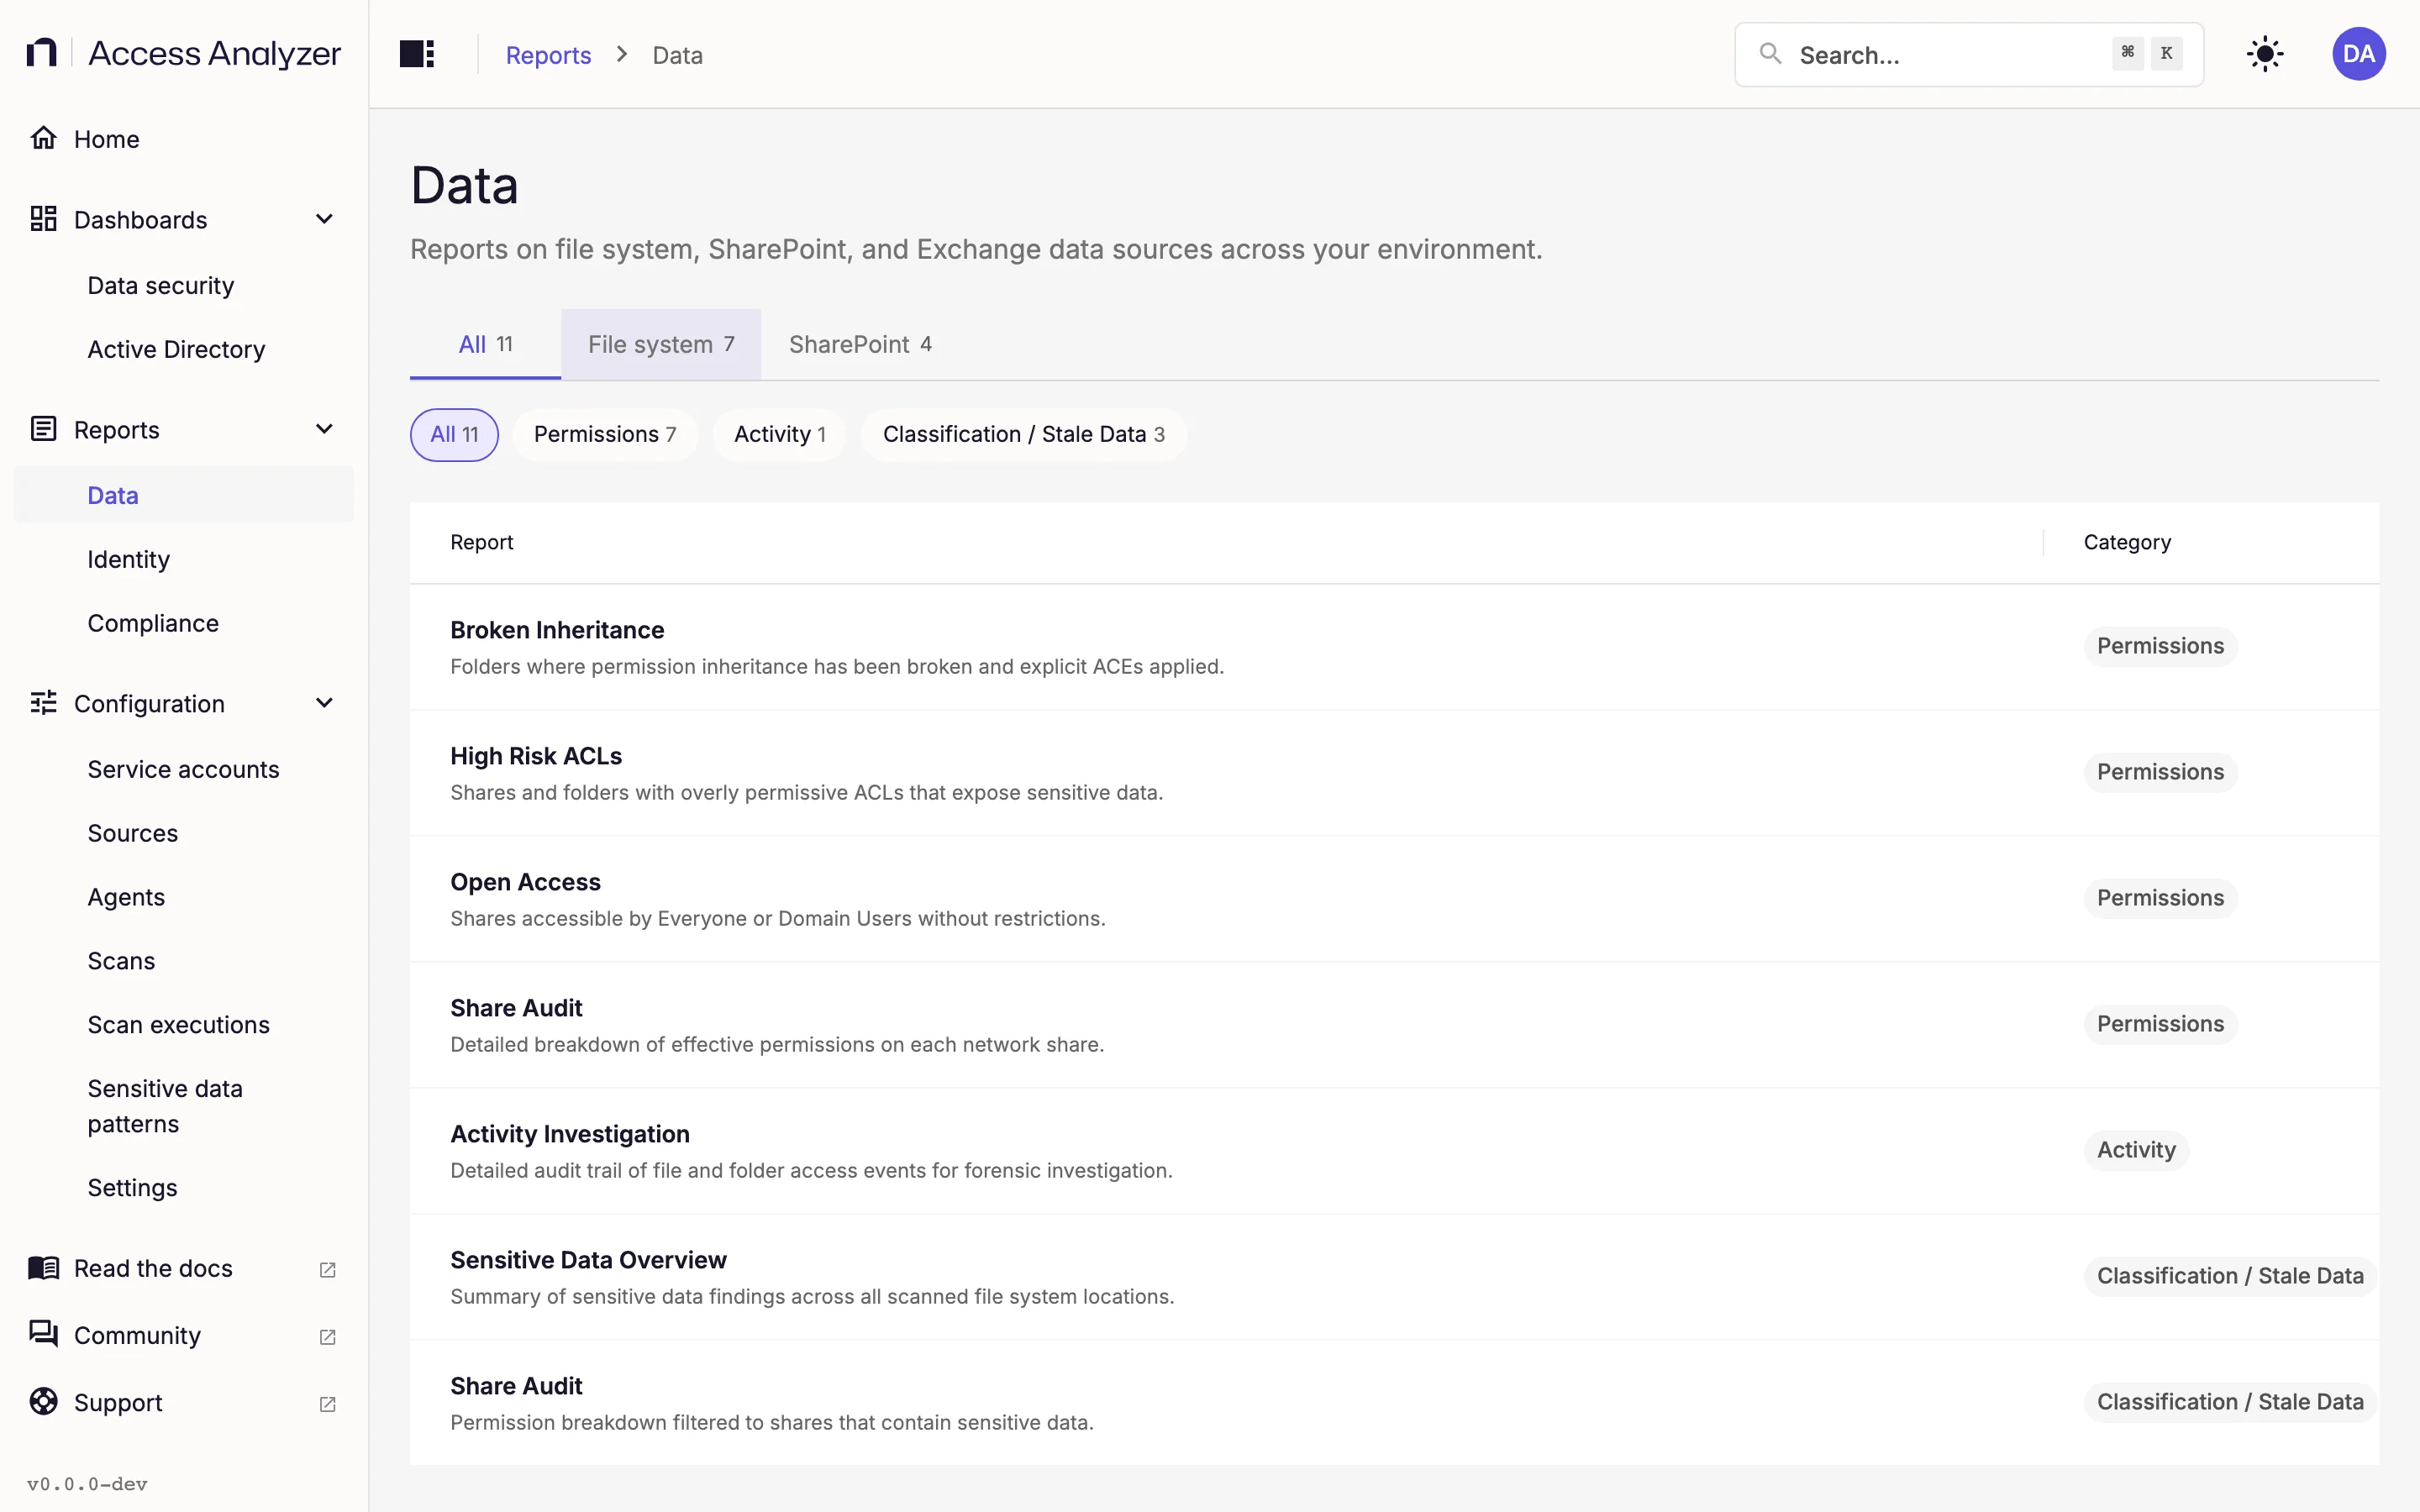Toggle the sidebar panel icon
This screenshot has width=2420, height=1512.
[417, 54]
